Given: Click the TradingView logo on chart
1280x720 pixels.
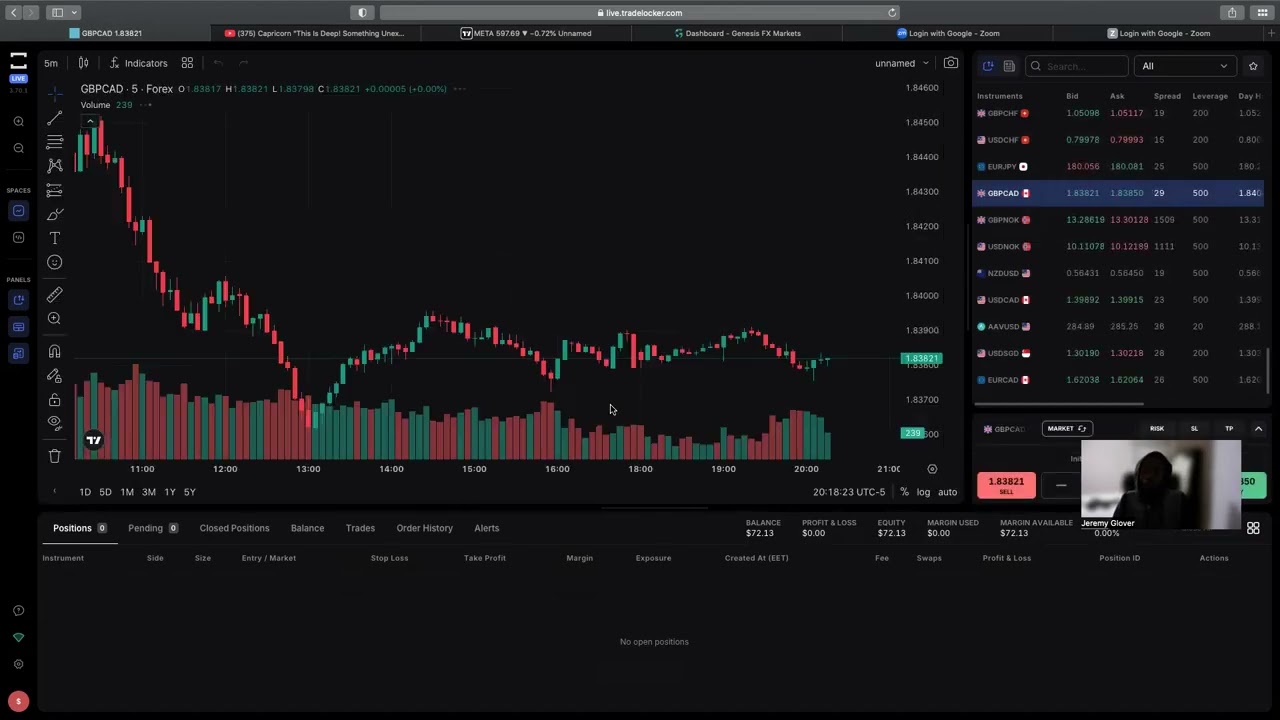Looking at the screenshot, I should click(93, 440).
